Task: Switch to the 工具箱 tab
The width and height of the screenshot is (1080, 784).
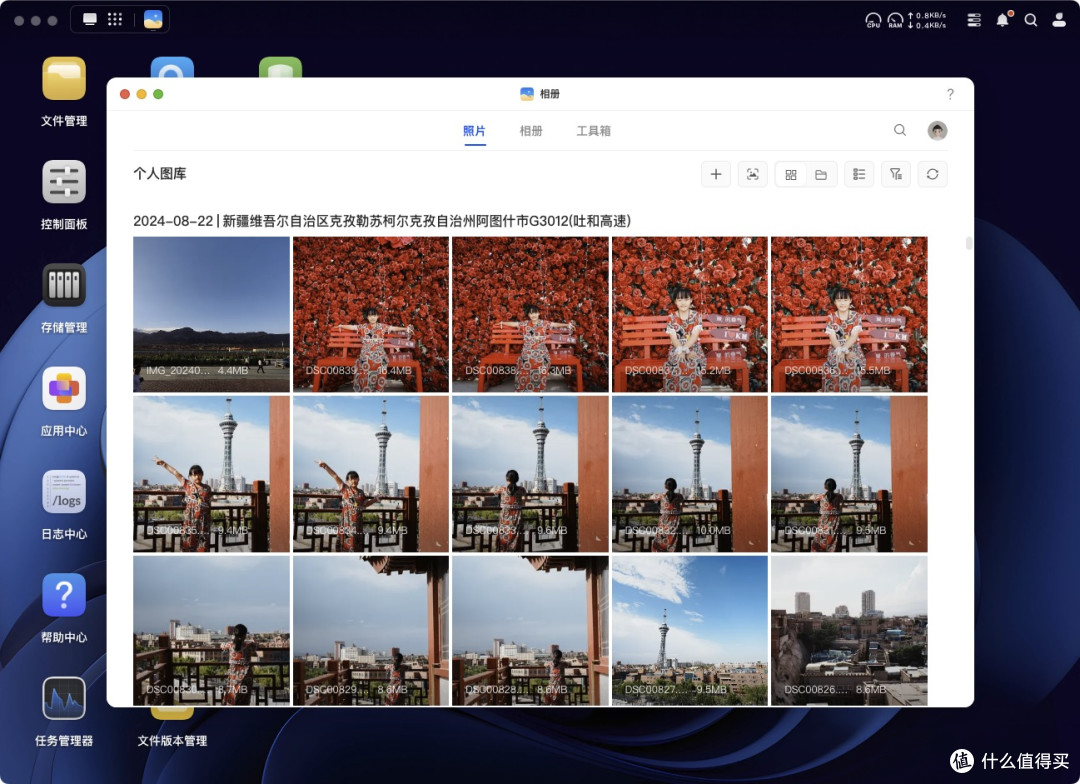Action: click(x=594, y=131)
